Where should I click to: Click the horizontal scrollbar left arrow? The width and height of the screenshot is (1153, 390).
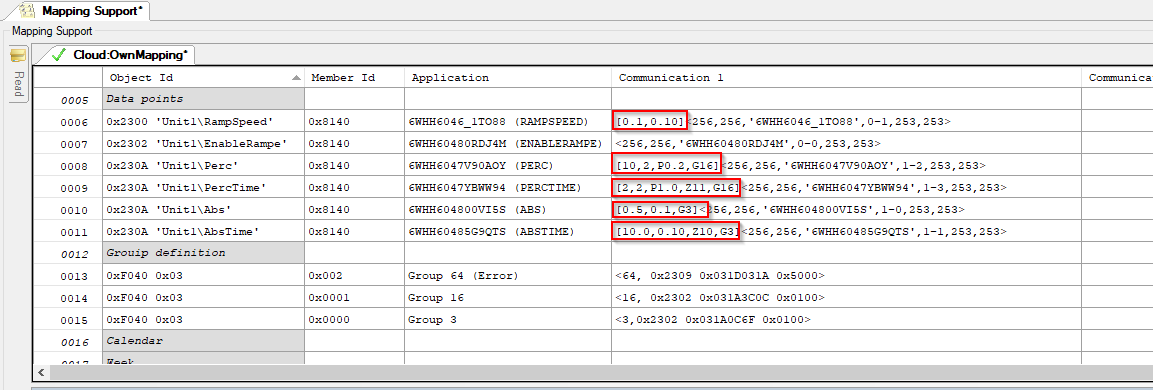coord(40,372)
